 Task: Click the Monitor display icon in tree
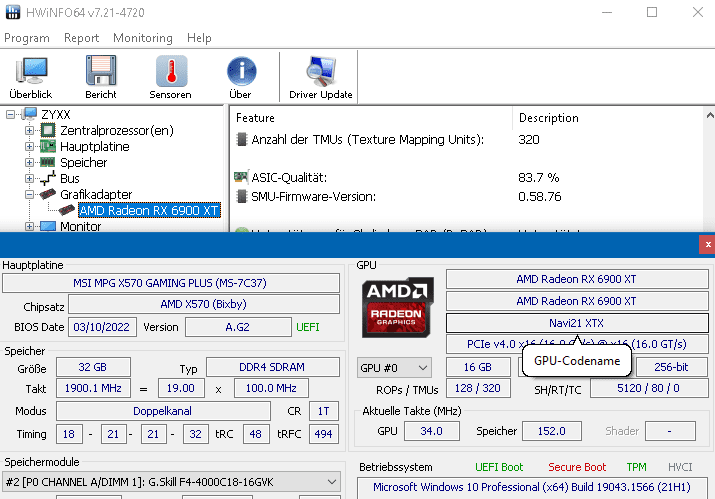[47, 226]
